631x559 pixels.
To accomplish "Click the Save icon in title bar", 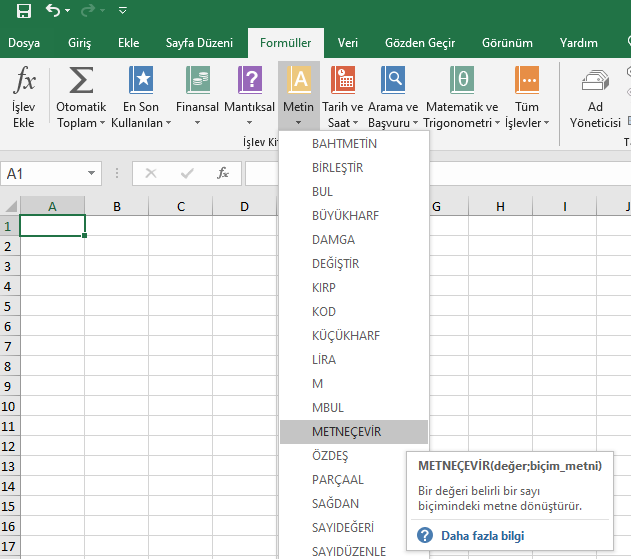I will tap(24, 12).
